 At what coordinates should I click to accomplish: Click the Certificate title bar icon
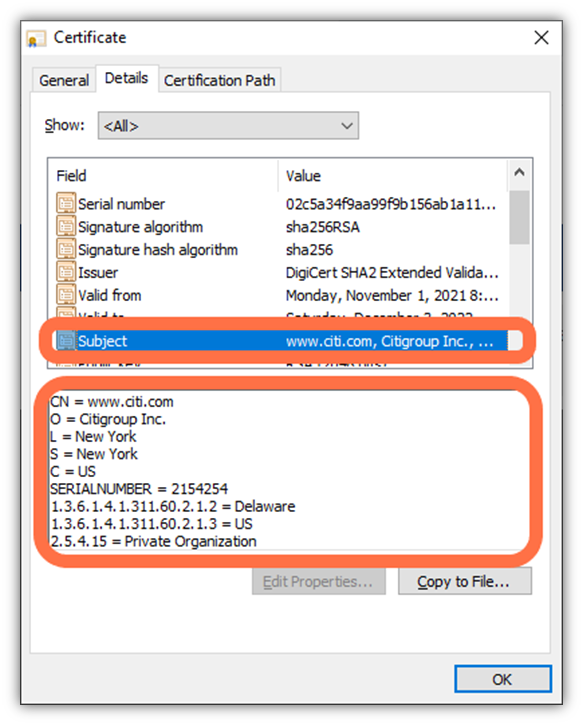coord(36,38)
